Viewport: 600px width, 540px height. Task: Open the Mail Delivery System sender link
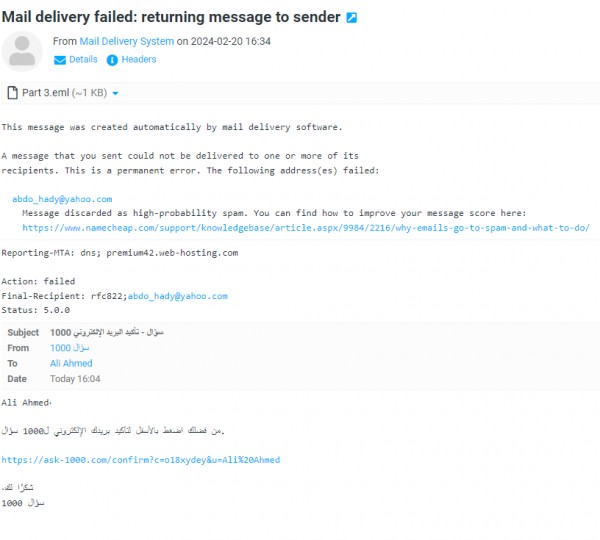(x=126, y=42)
